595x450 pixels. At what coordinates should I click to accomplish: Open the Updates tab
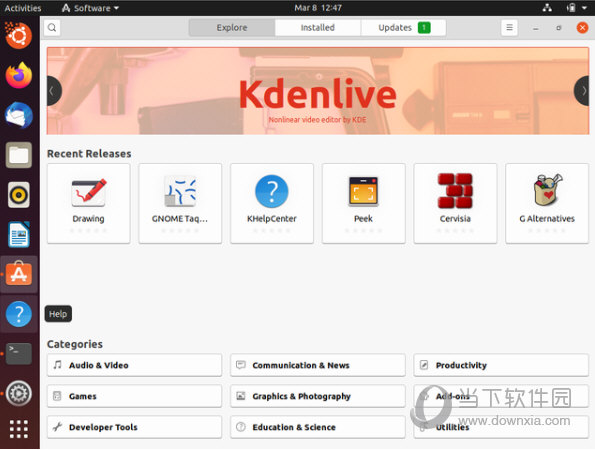click(x=403, y=28)
